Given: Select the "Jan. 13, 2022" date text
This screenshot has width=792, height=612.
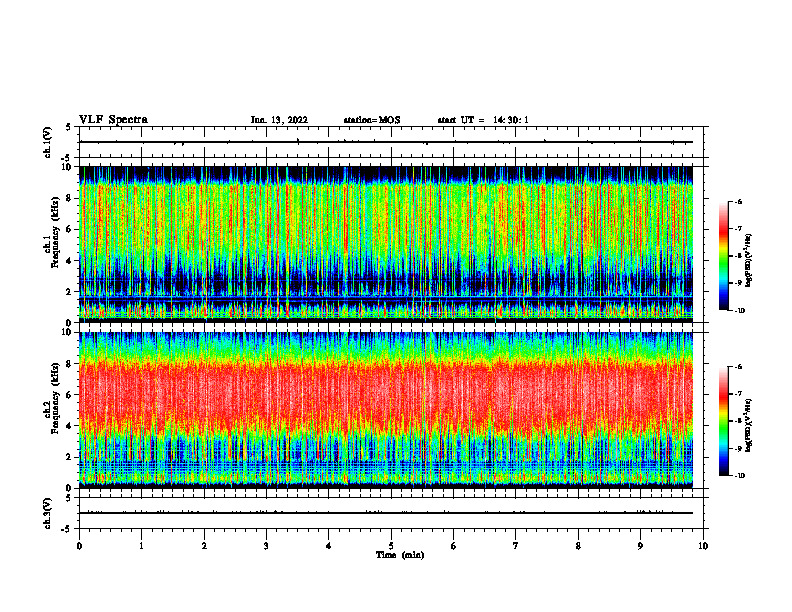Looking at the screenshot, I should (x=279, y=120).
